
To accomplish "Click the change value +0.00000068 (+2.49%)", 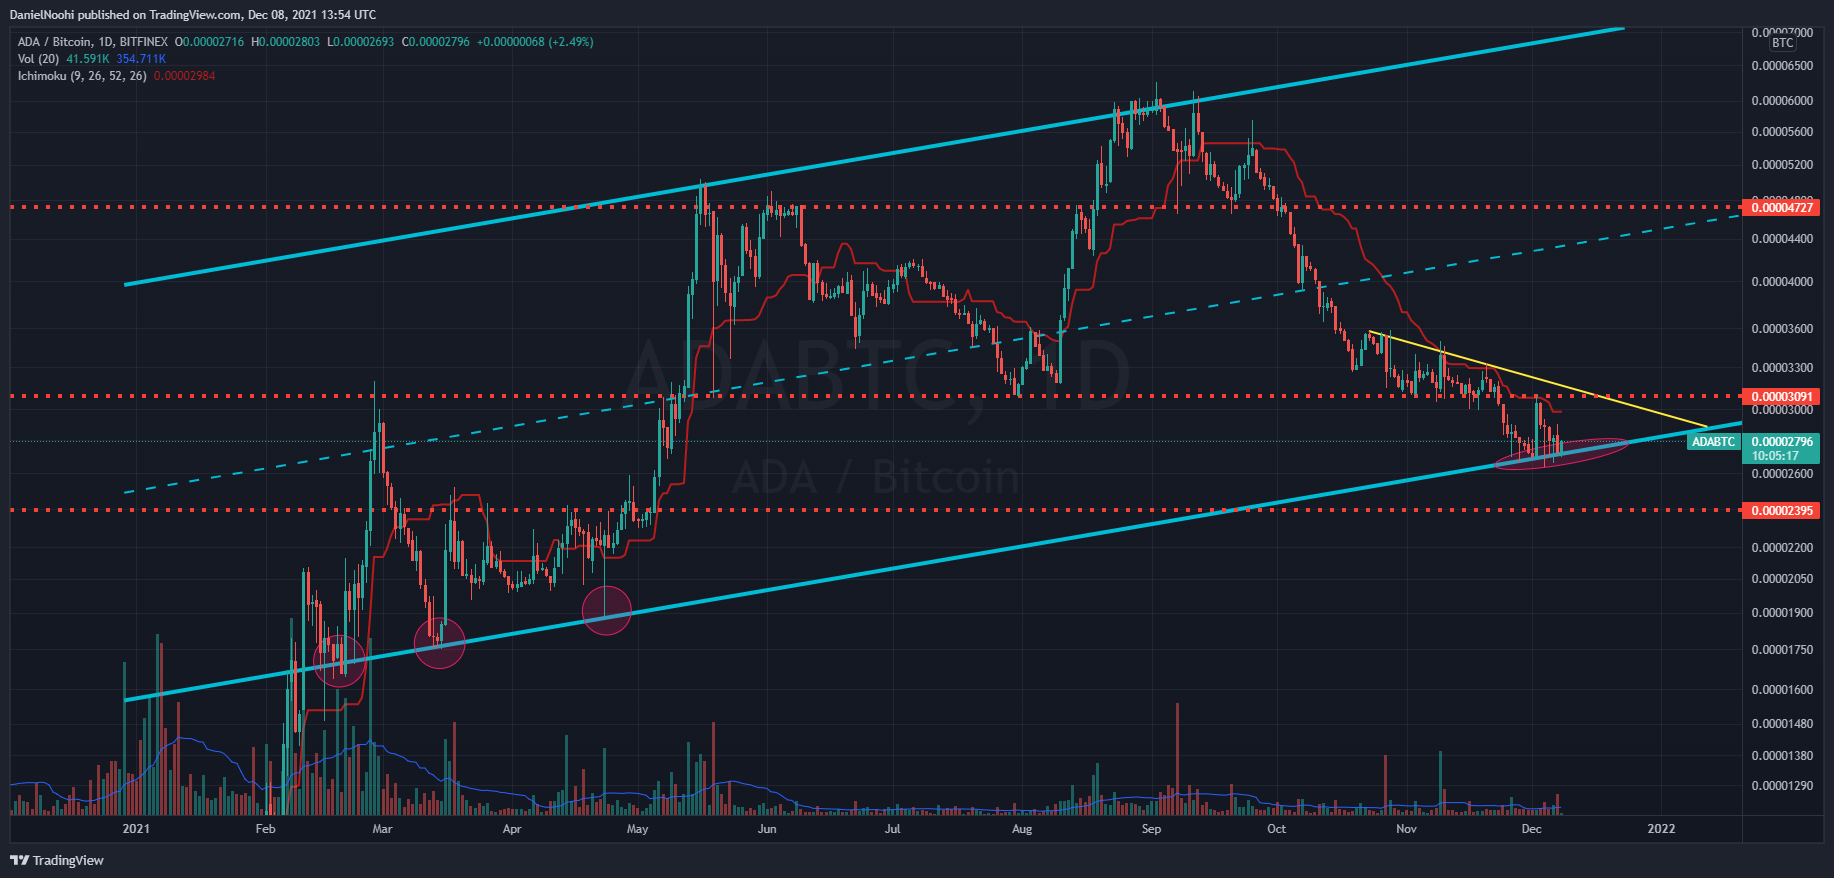I will (x=535, y=42).
